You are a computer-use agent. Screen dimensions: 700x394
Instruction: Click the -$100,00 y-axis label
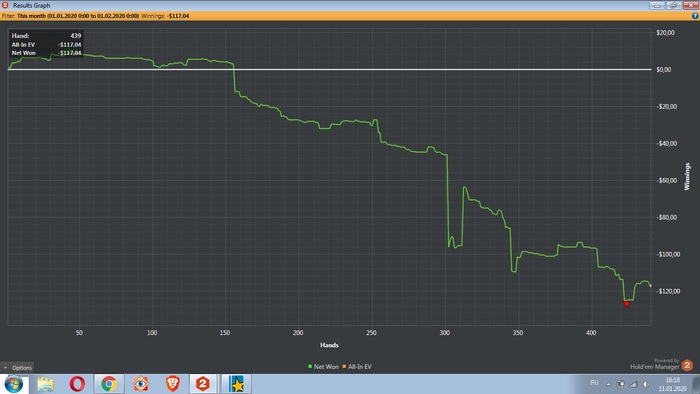[668, 254]
